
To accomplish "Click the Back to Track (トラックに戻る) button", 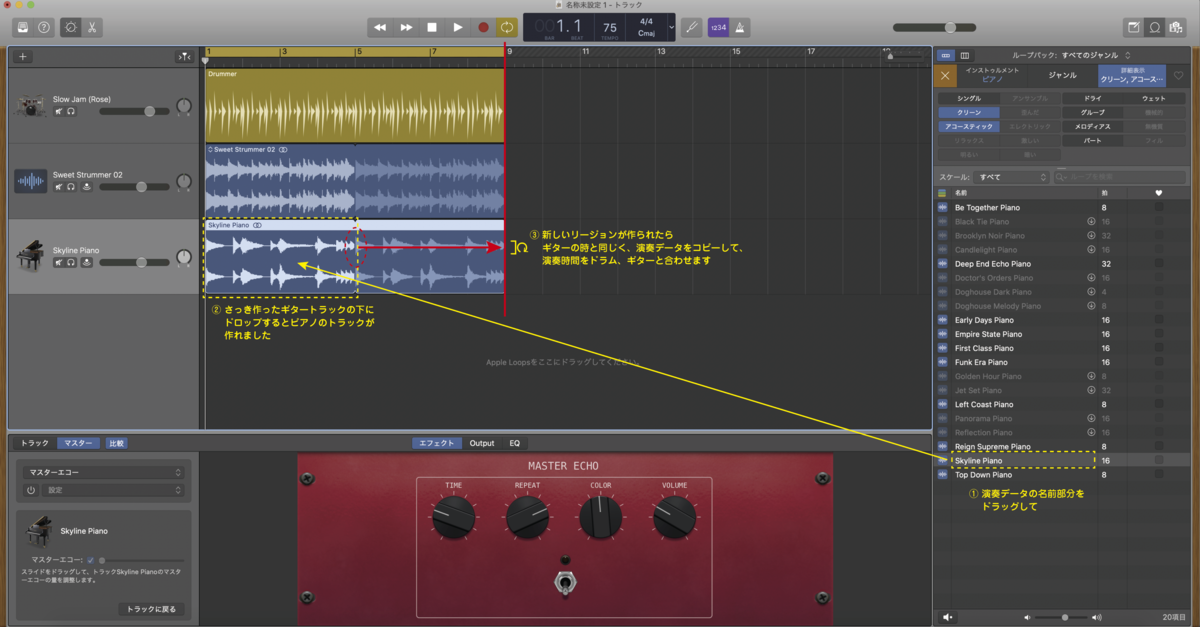I will pos(150,609).
